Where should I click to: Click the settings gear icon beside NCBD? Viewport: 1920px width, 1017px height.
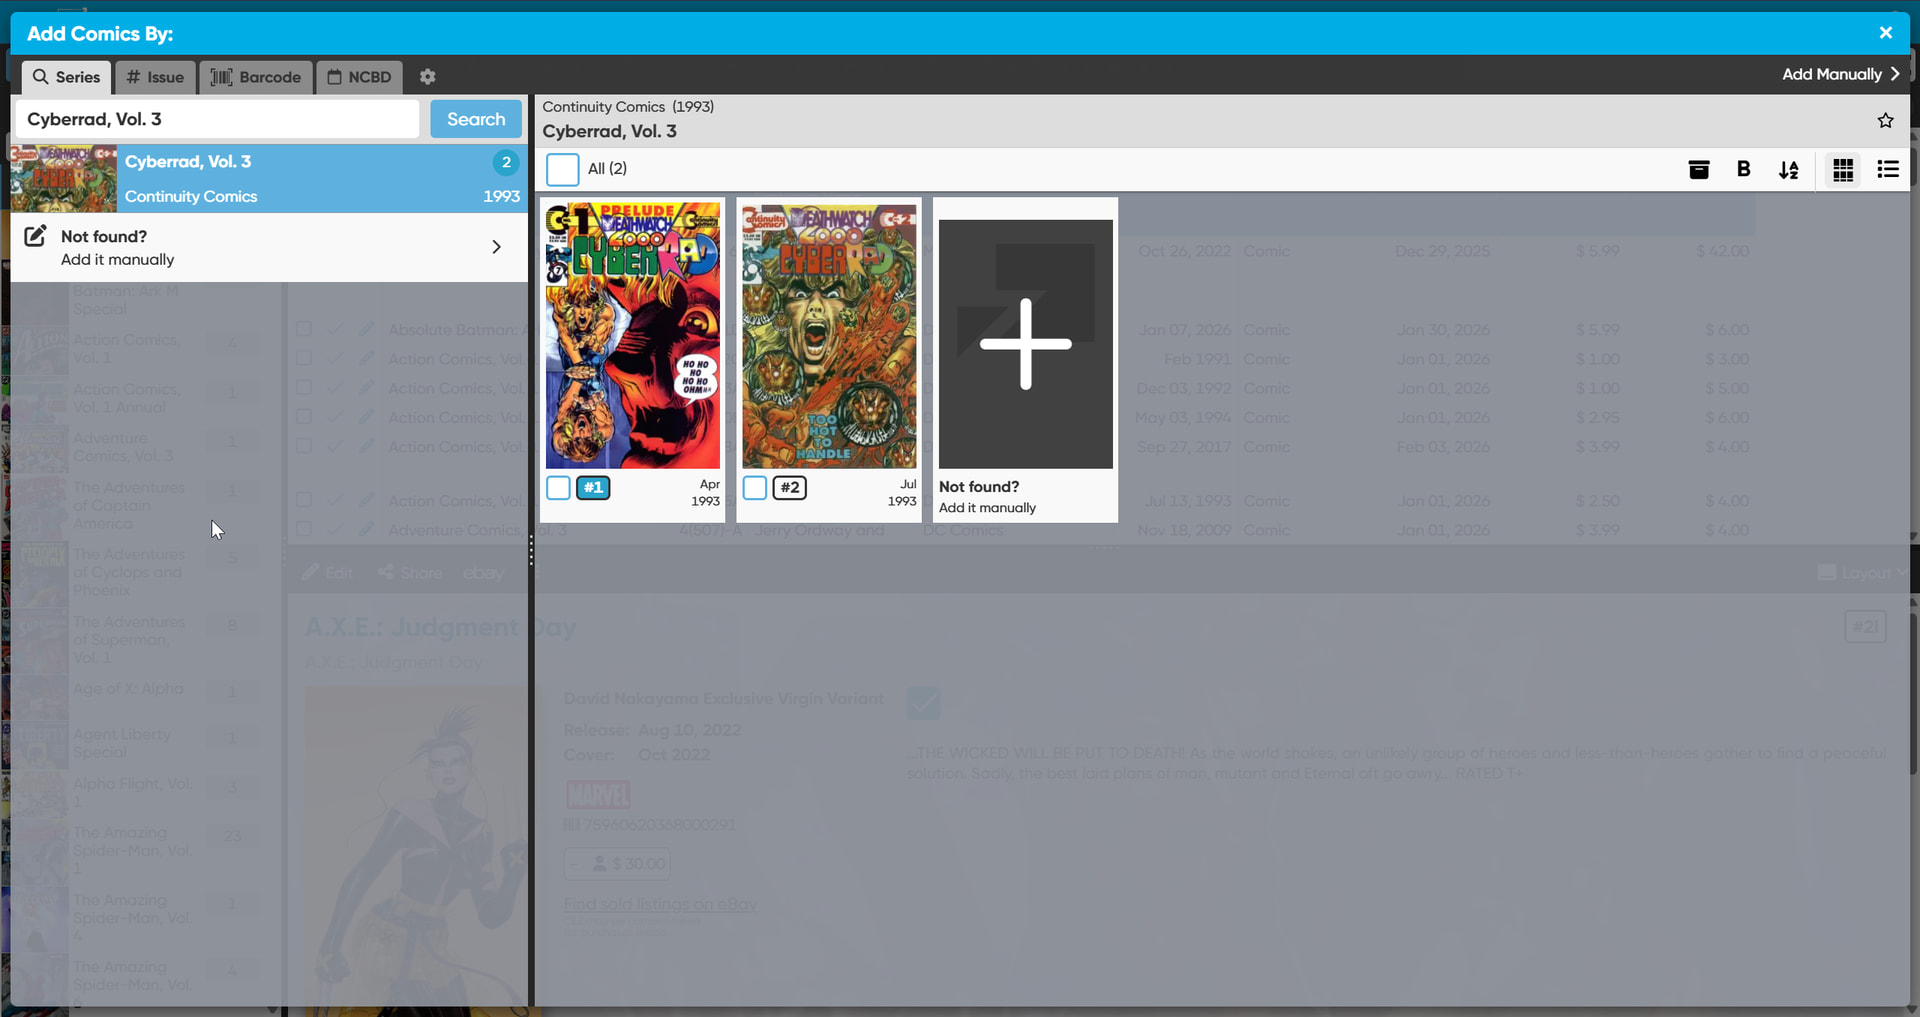[427, 77]
